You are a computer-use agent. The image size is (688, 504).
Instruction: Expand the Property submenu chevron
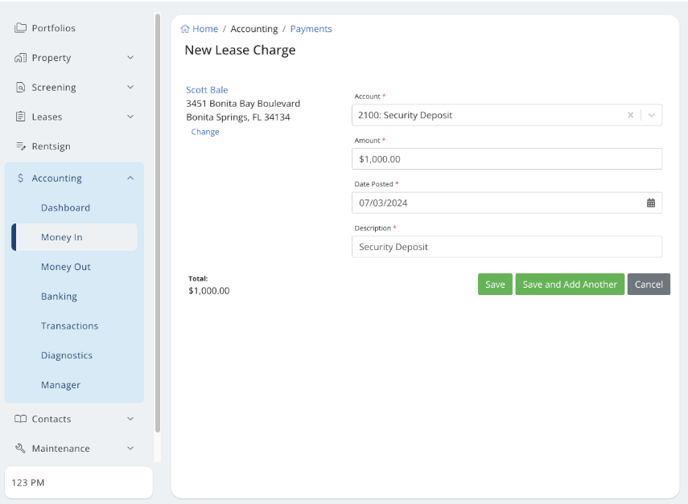(130, 58)
